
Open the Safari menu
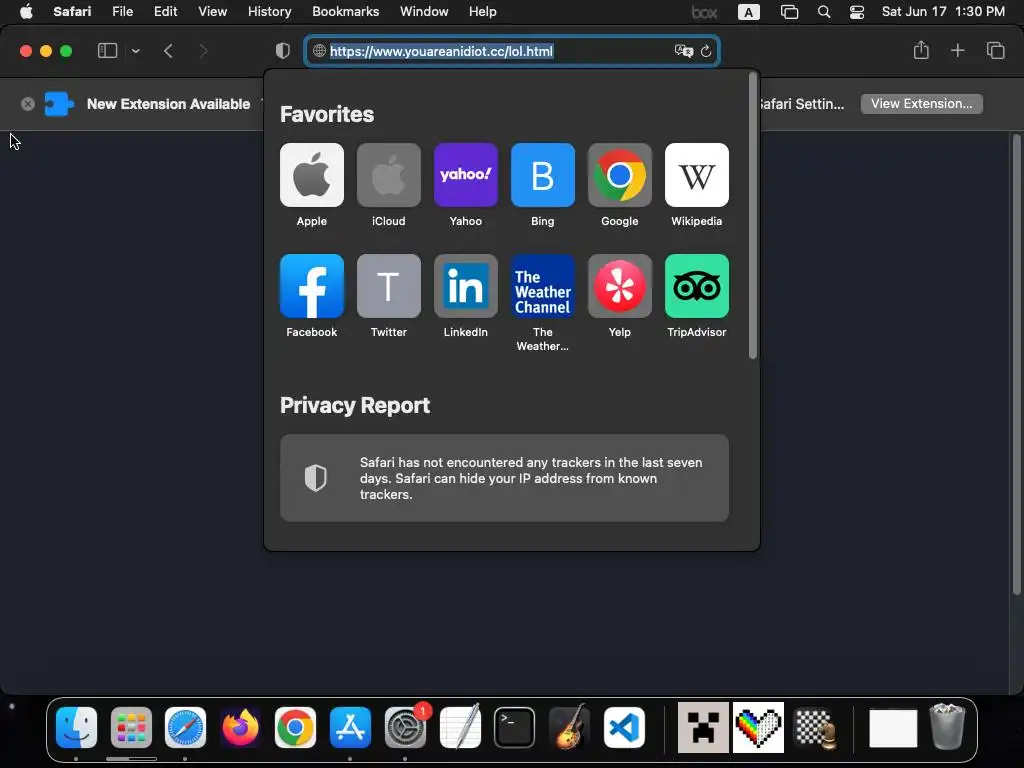point(72,12)
